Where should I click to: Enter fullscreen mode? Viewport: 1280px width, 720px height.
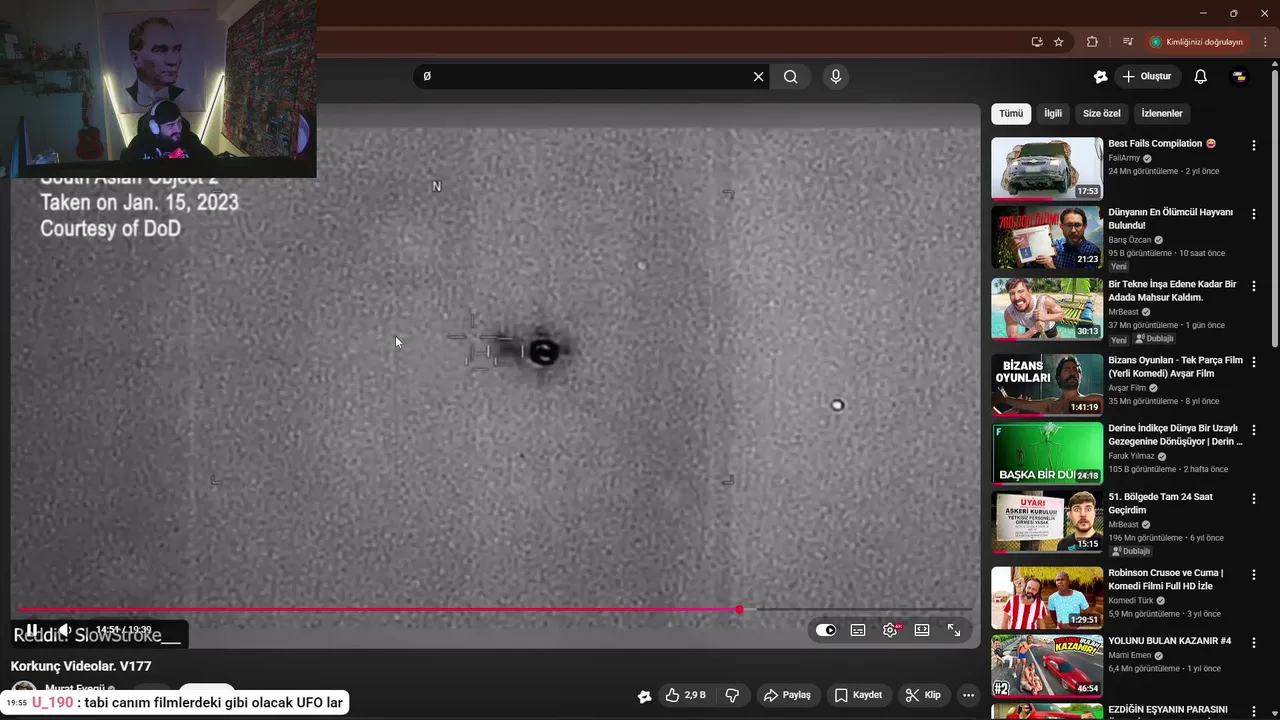tap(954, 630)
